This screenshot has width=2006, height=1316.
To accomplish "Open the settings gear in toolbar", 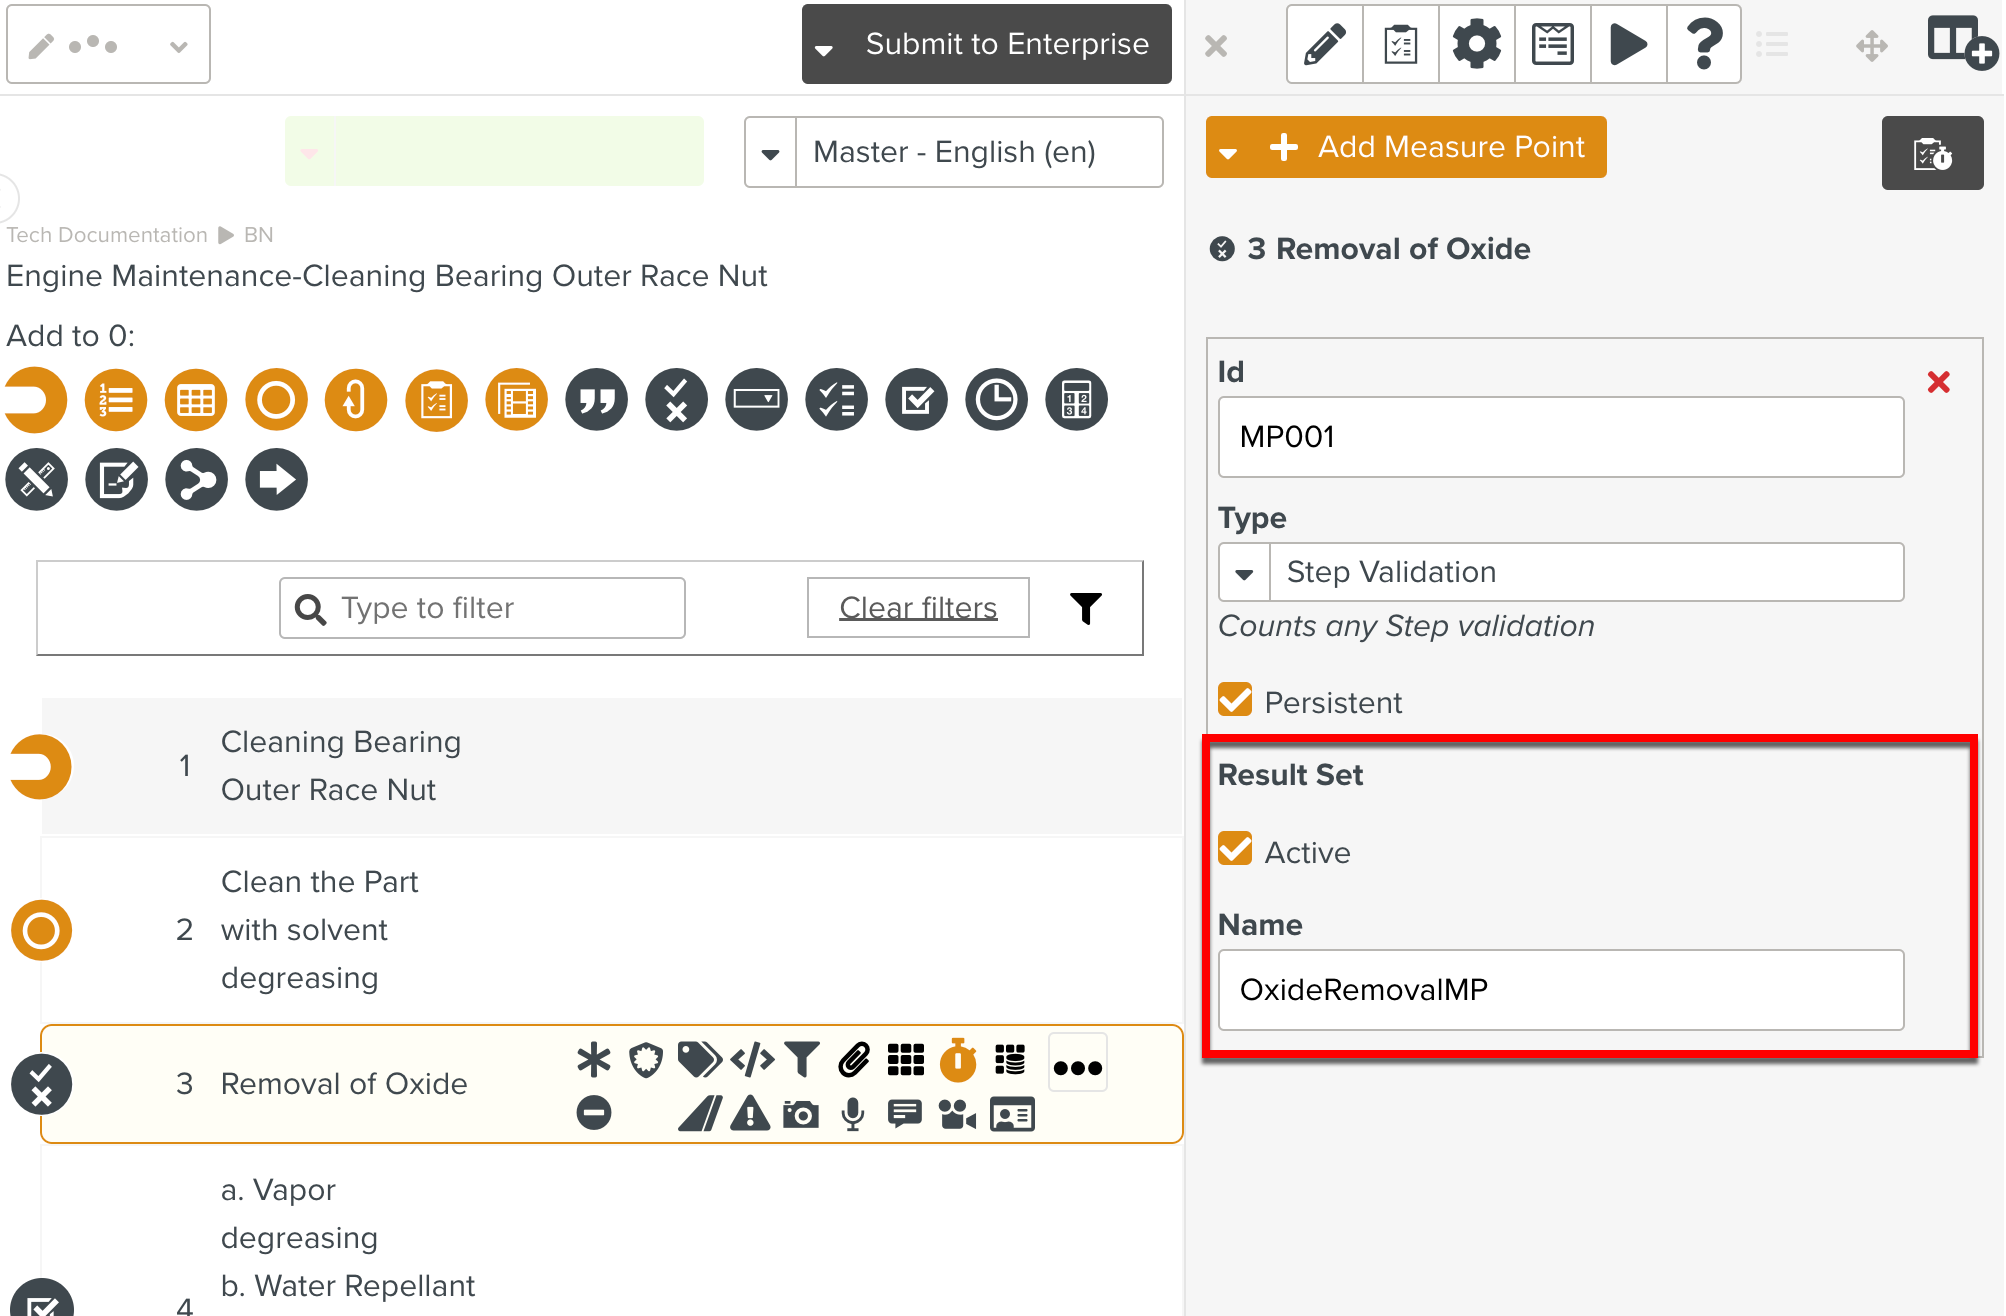I will 1476,44.
